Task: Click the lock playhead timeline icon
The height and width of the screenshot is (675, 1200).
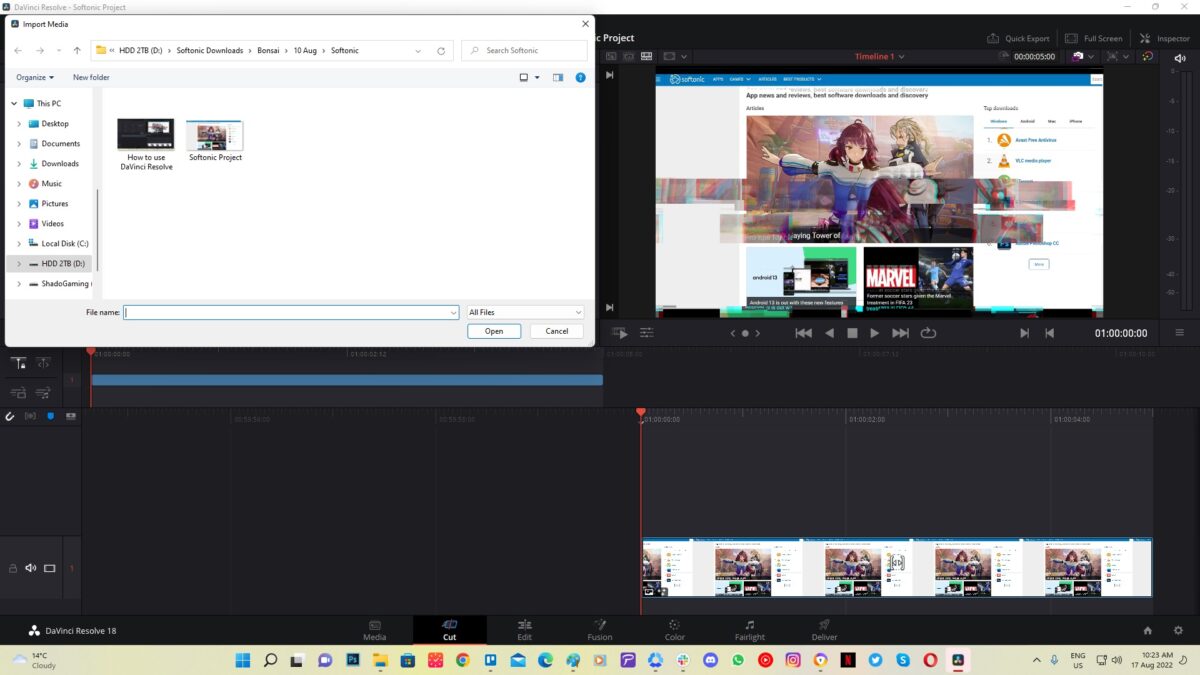Action: pos(20,363)
